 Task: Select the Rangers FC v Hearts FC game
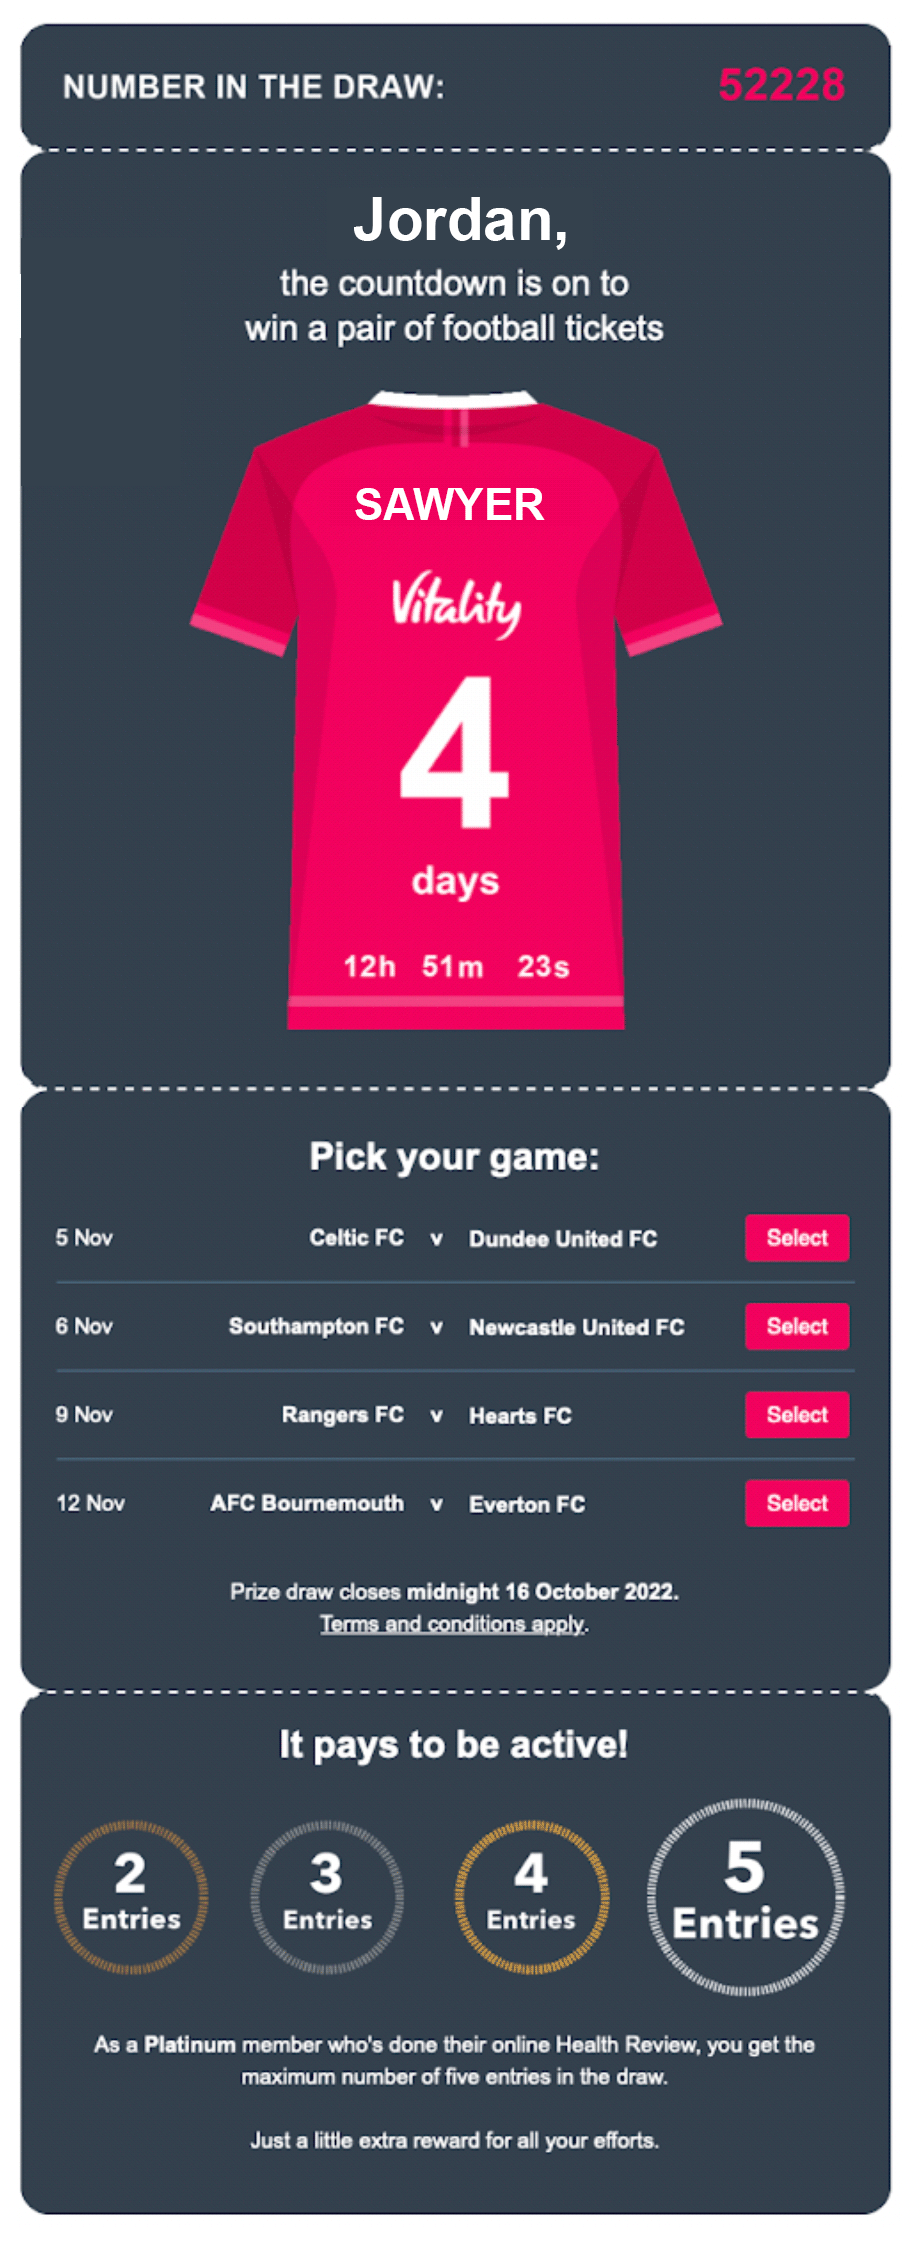pos(797,1414)
